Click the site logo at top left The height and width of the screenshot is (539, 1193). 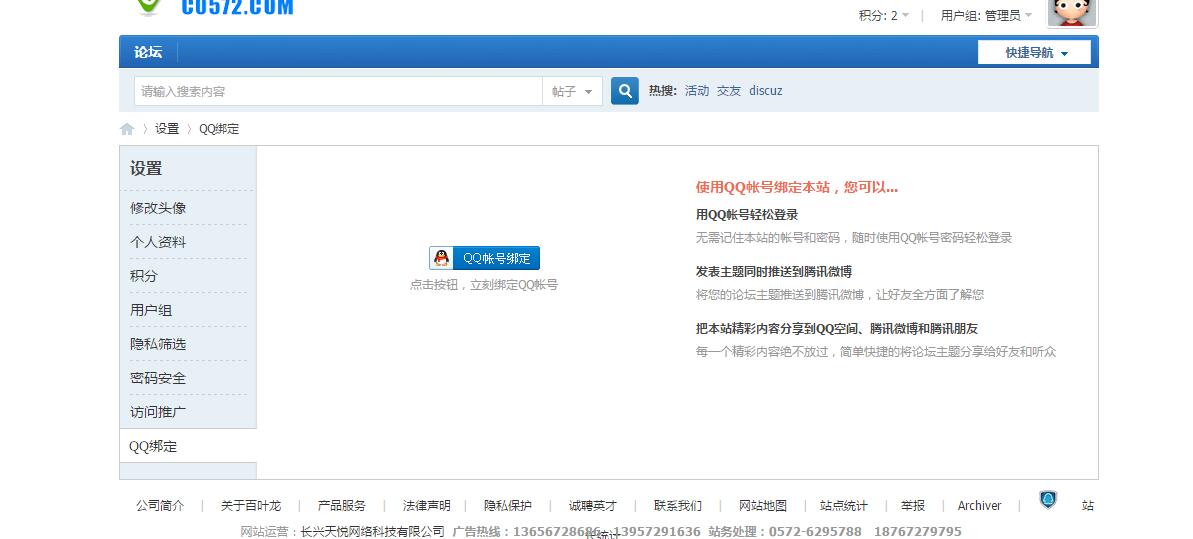(215, 8)
